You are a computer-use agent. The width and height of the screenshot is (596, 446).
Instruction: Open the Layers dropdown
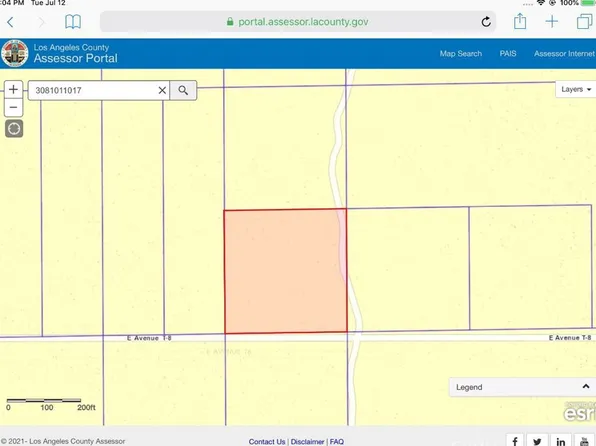pos(576,89)
